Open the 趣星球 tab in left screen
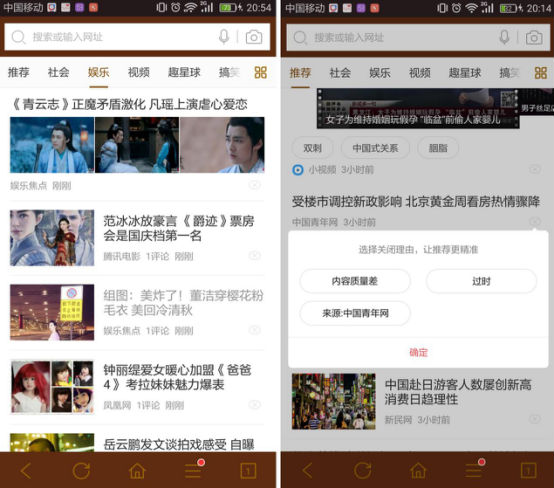This screenshot has height=488, width=554. 184,72
